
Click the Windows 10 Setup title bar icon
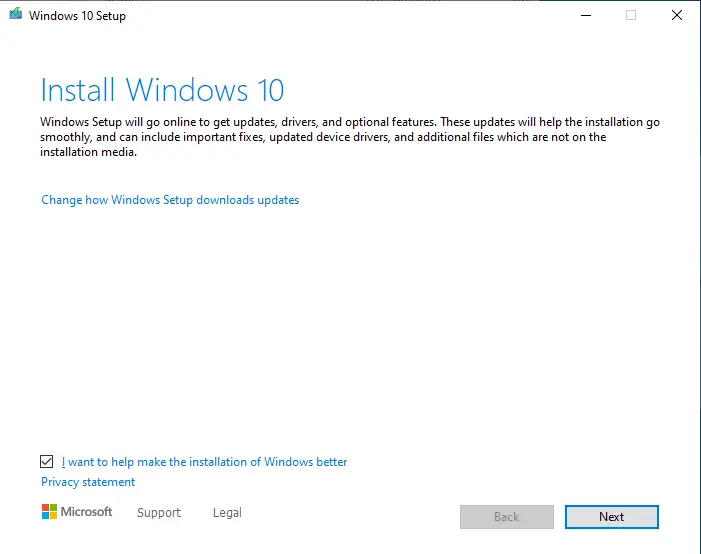pos(16,13)
